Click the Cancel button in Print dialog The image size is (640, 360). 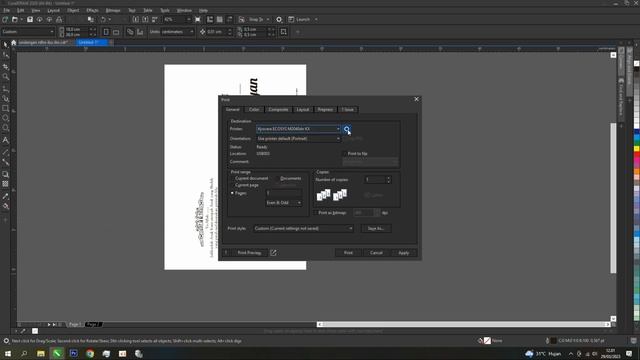click(x=376, y=253)
